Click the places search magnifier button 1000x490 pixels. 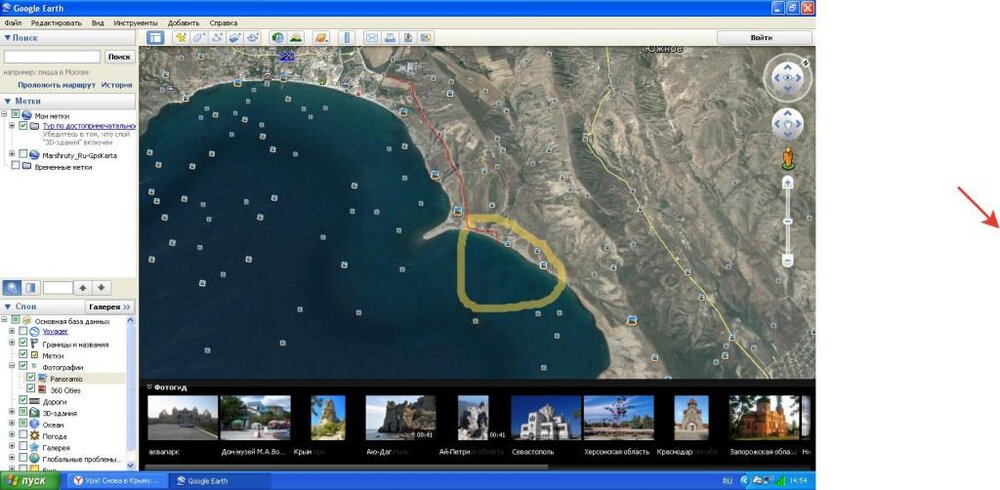13,288
